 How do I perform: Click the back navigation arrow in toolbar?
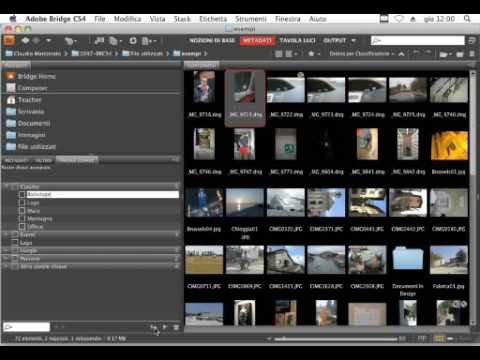25,41
